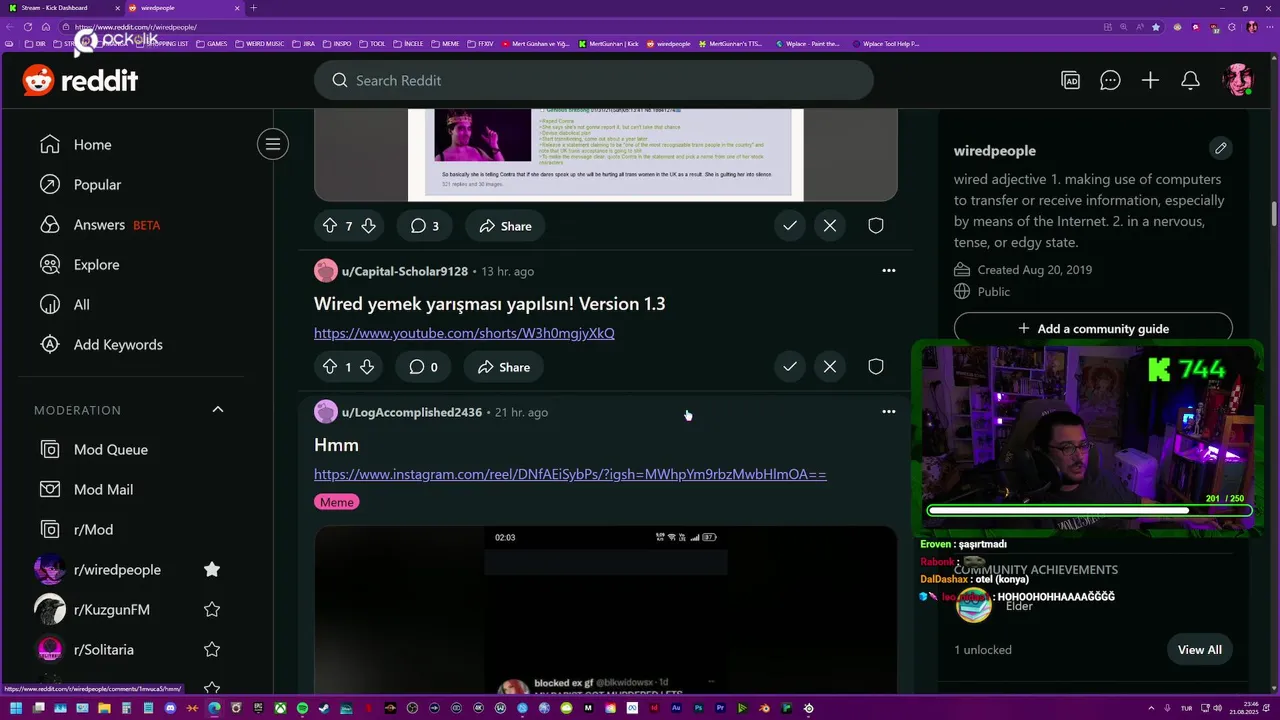Click u/LogAccomplished2436 avatar
The image size is (1280, 720).
tap(326, 412)
